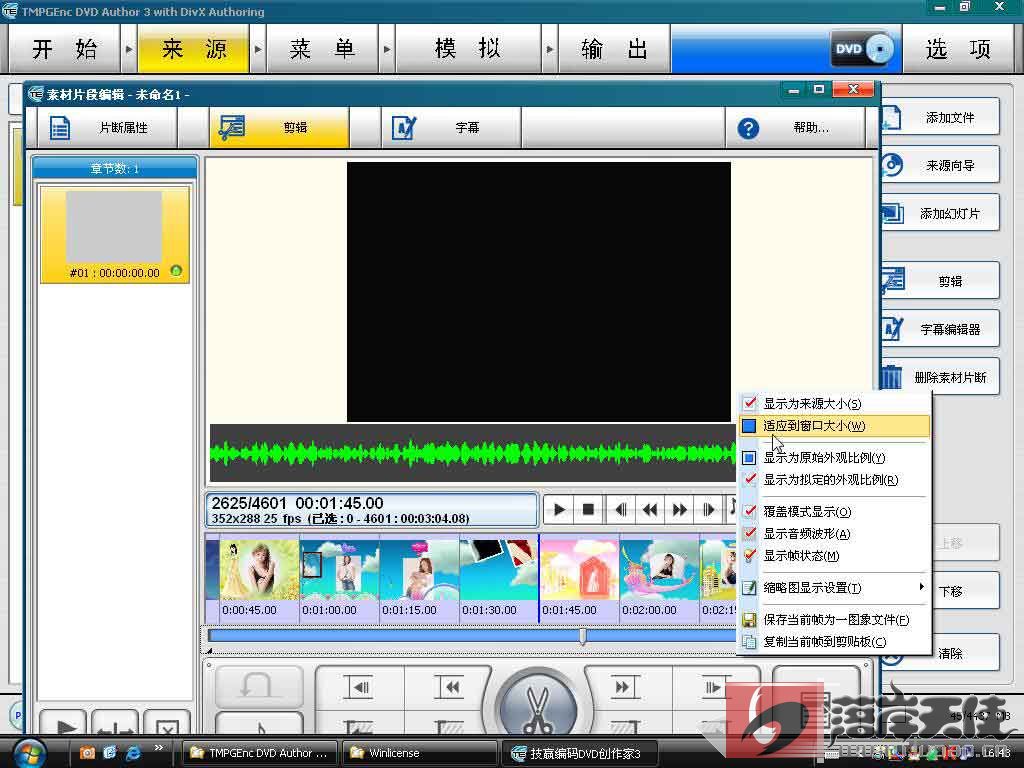Image resolution: width=1024 pixels, height=768 pixels.
Task: Click the 开始 start step button
Action: tap(64, 49)
